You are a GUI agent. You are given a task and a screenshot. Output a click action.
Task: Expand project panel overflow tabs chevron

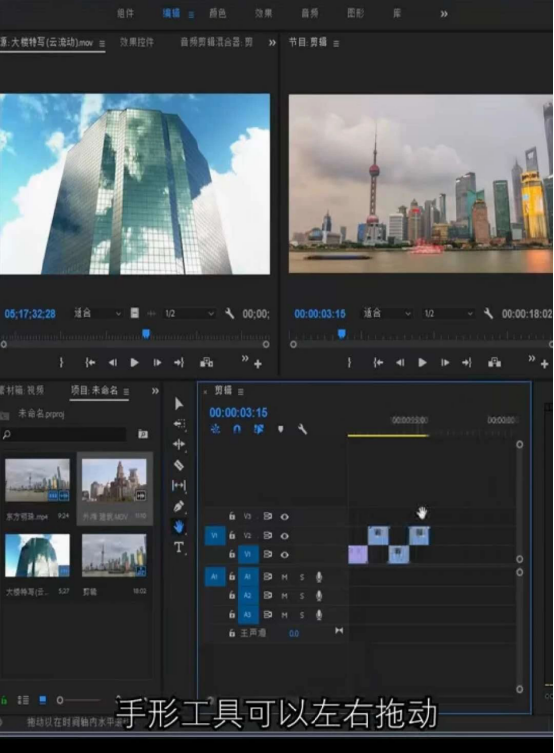click(155, 391)
